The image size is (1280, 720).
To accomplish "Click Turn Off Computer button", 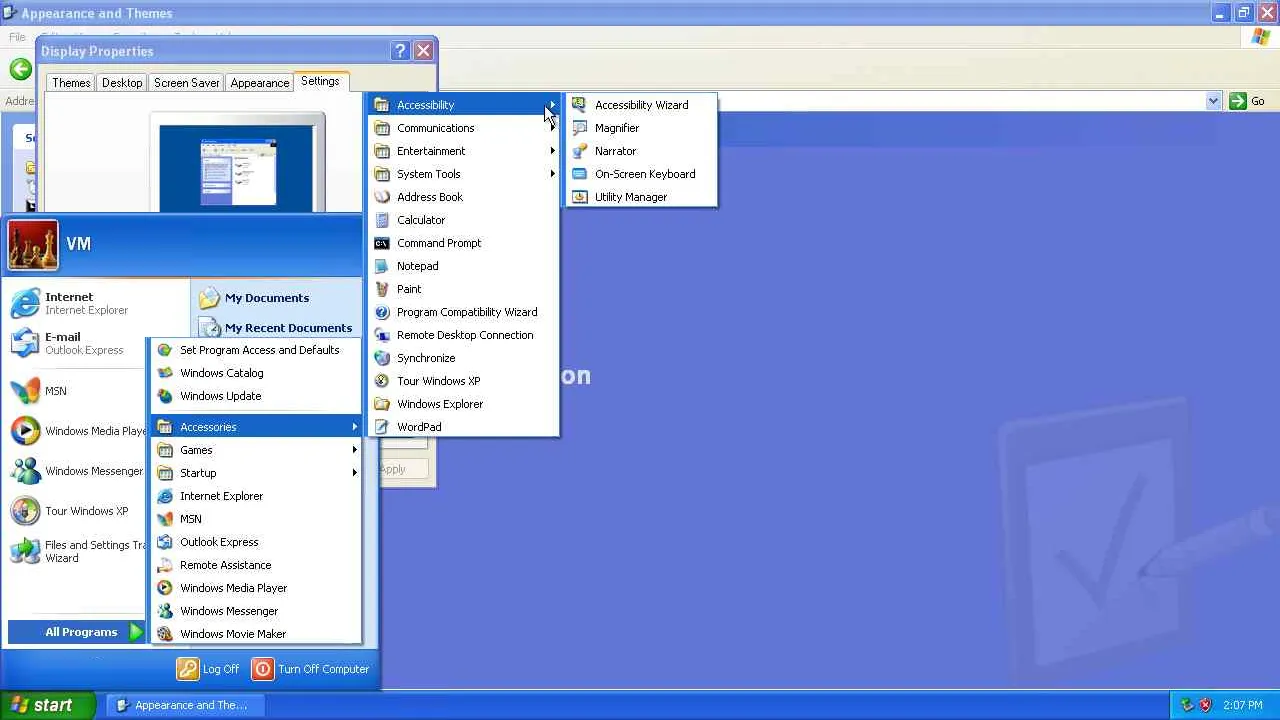I will 311,669.
